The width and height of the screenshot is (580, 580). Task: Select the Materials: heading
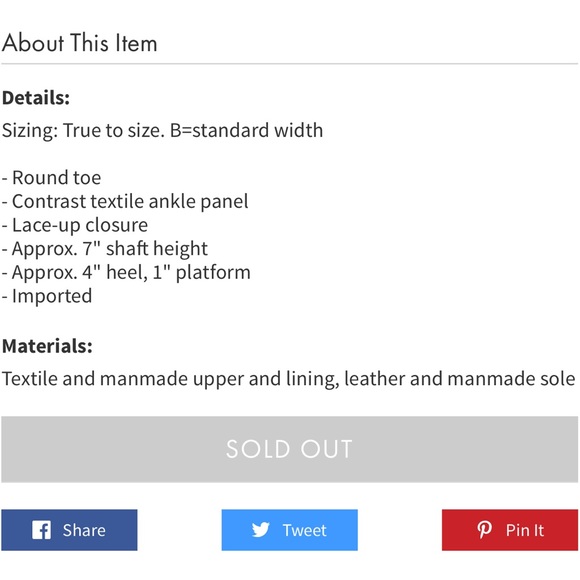pos(47,346)
